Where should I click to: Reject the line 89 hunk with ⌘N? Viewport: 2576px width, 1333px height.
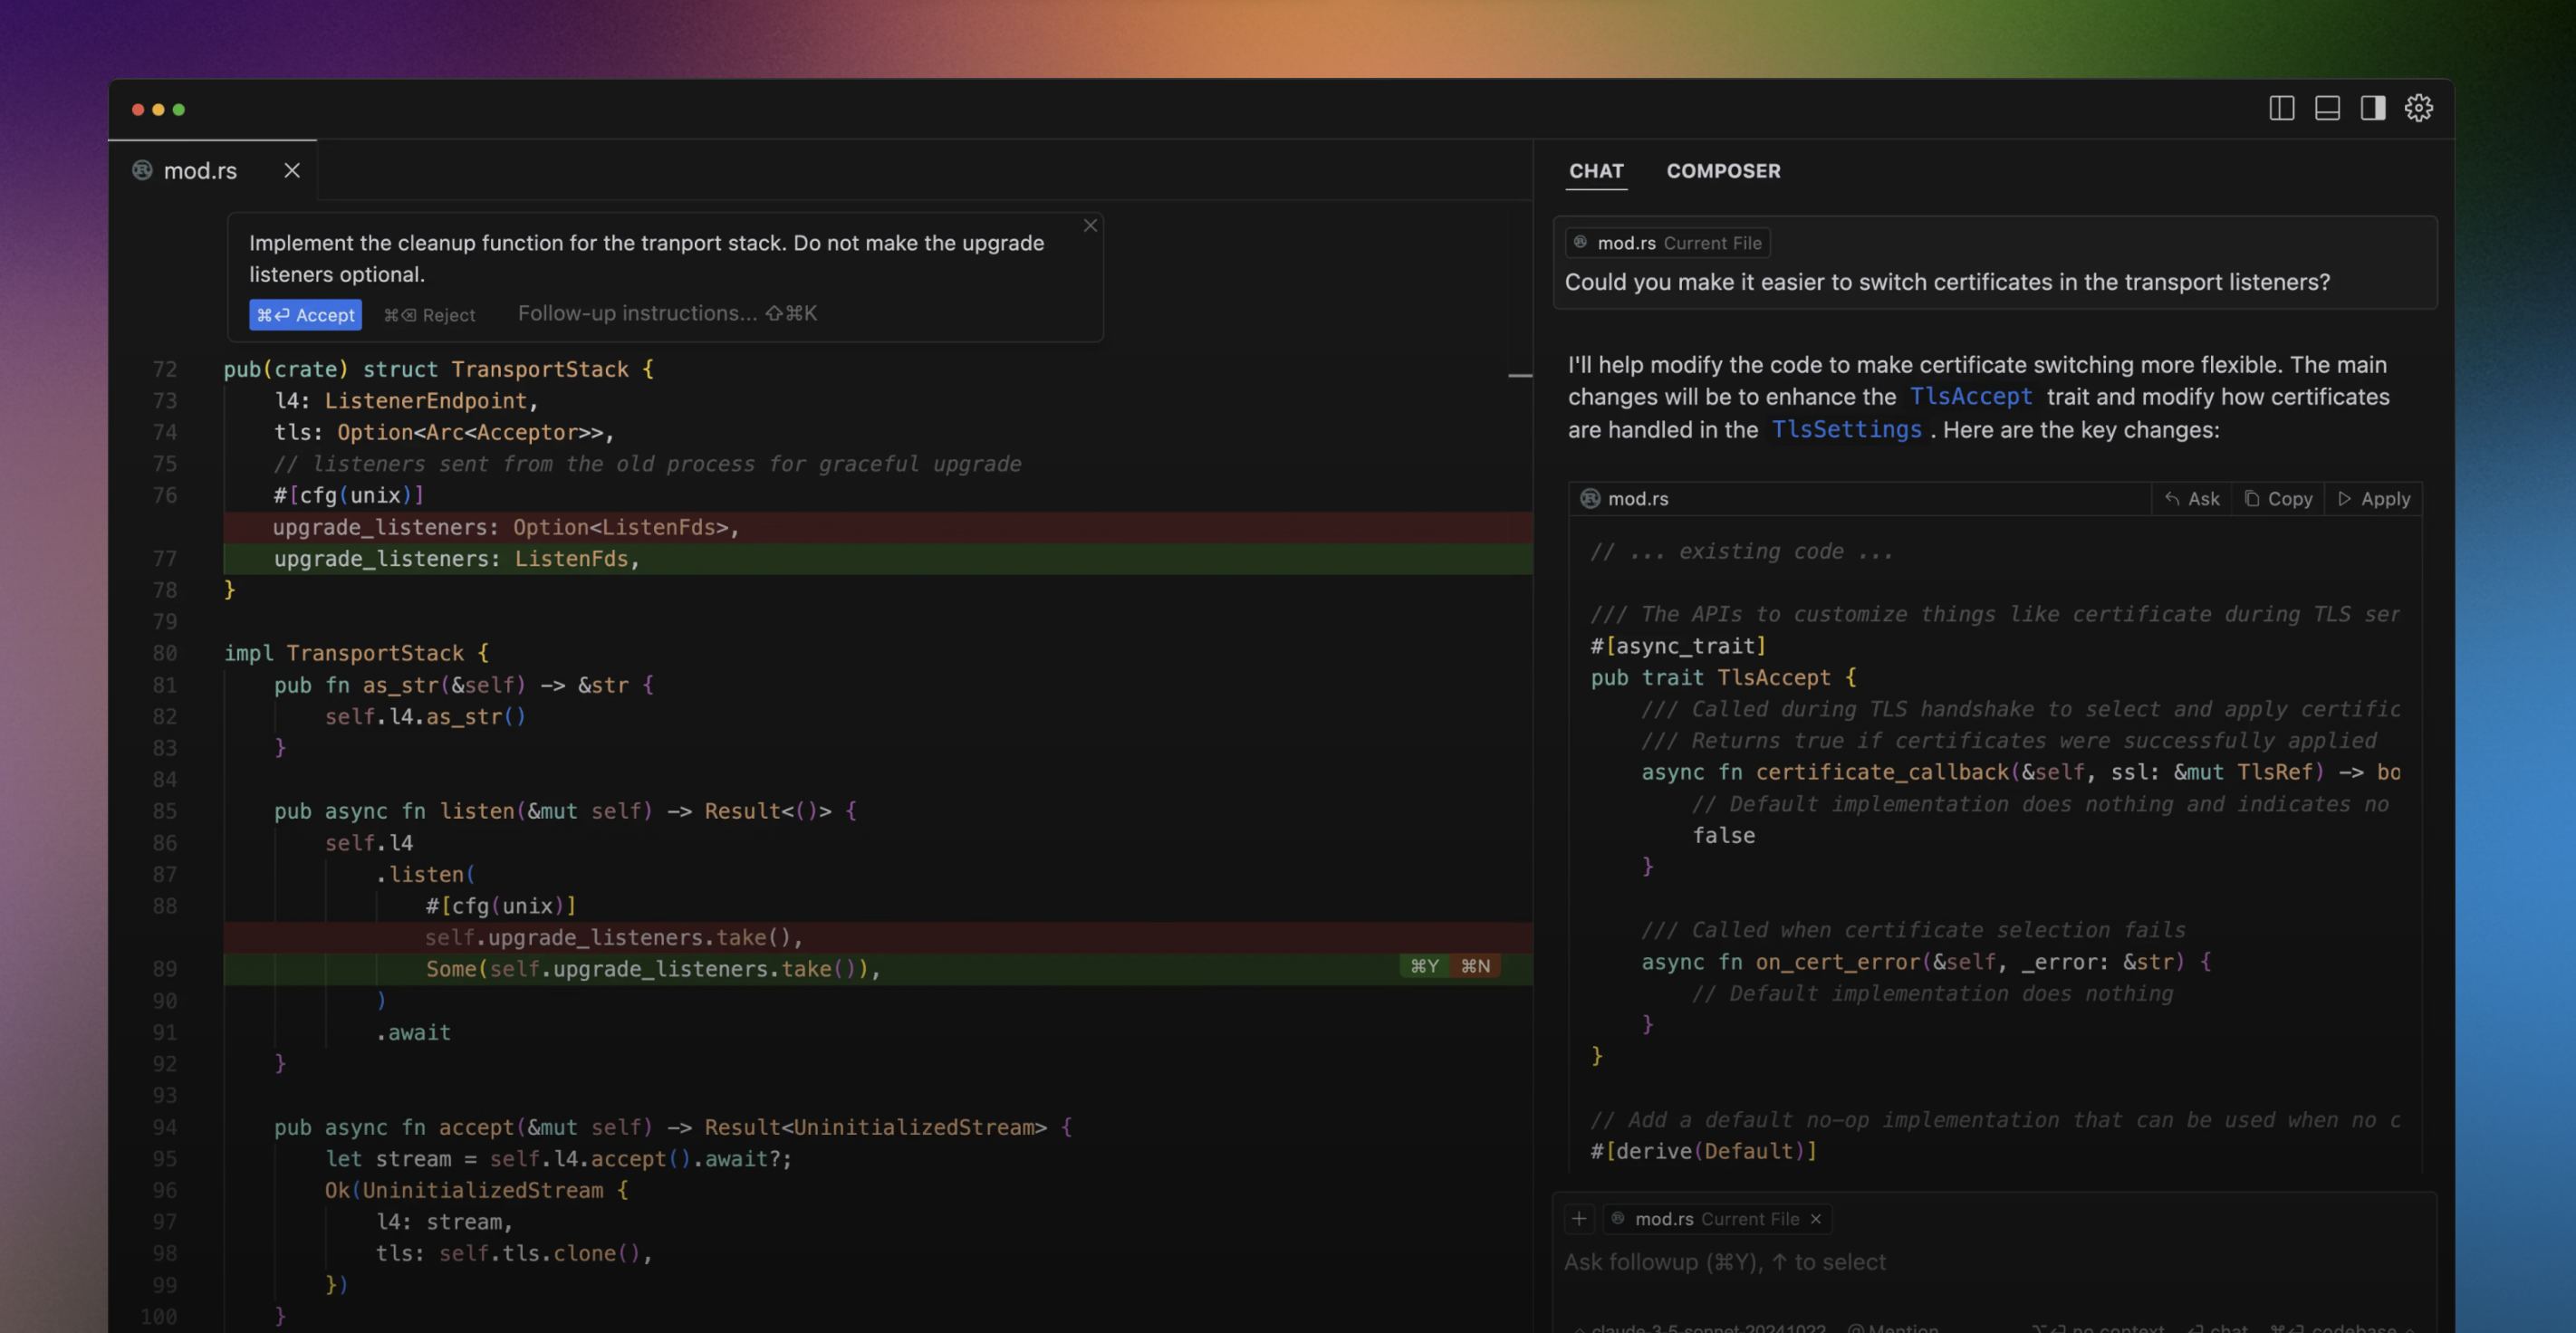pyautogui.click(x=1475, y=966)
